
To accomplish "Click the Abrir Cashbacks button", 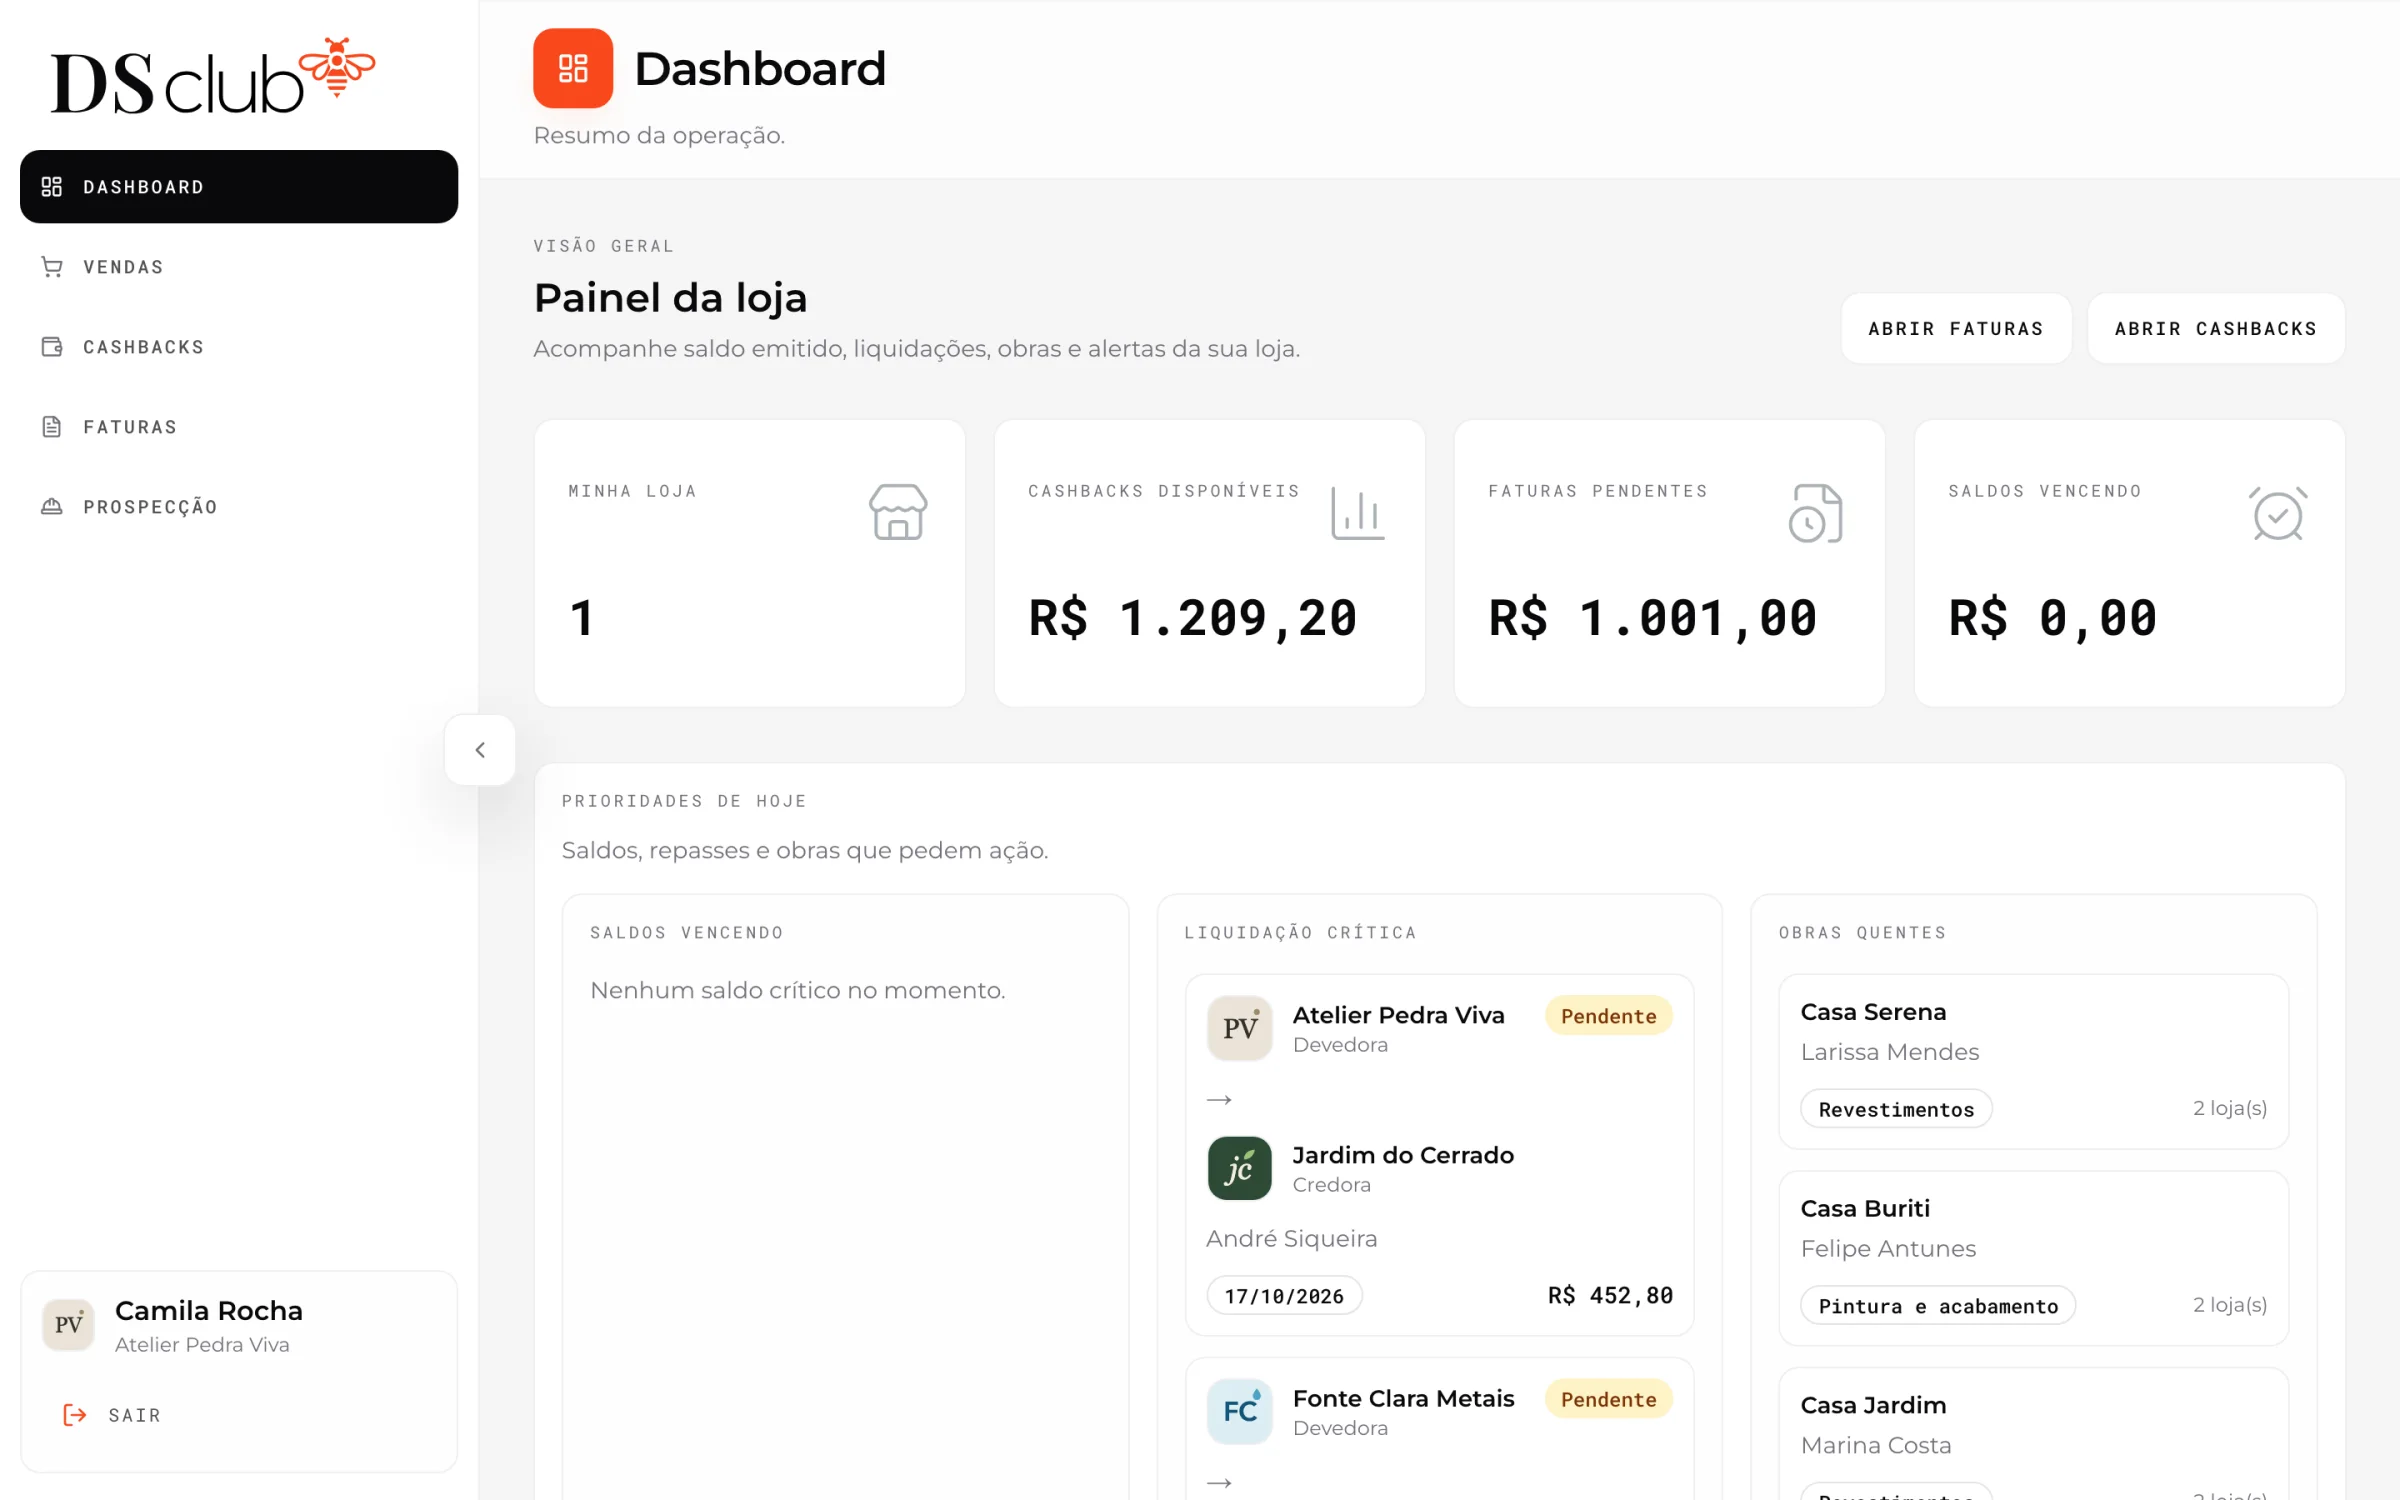I will pyautogui.click(x=2216, y=329).
